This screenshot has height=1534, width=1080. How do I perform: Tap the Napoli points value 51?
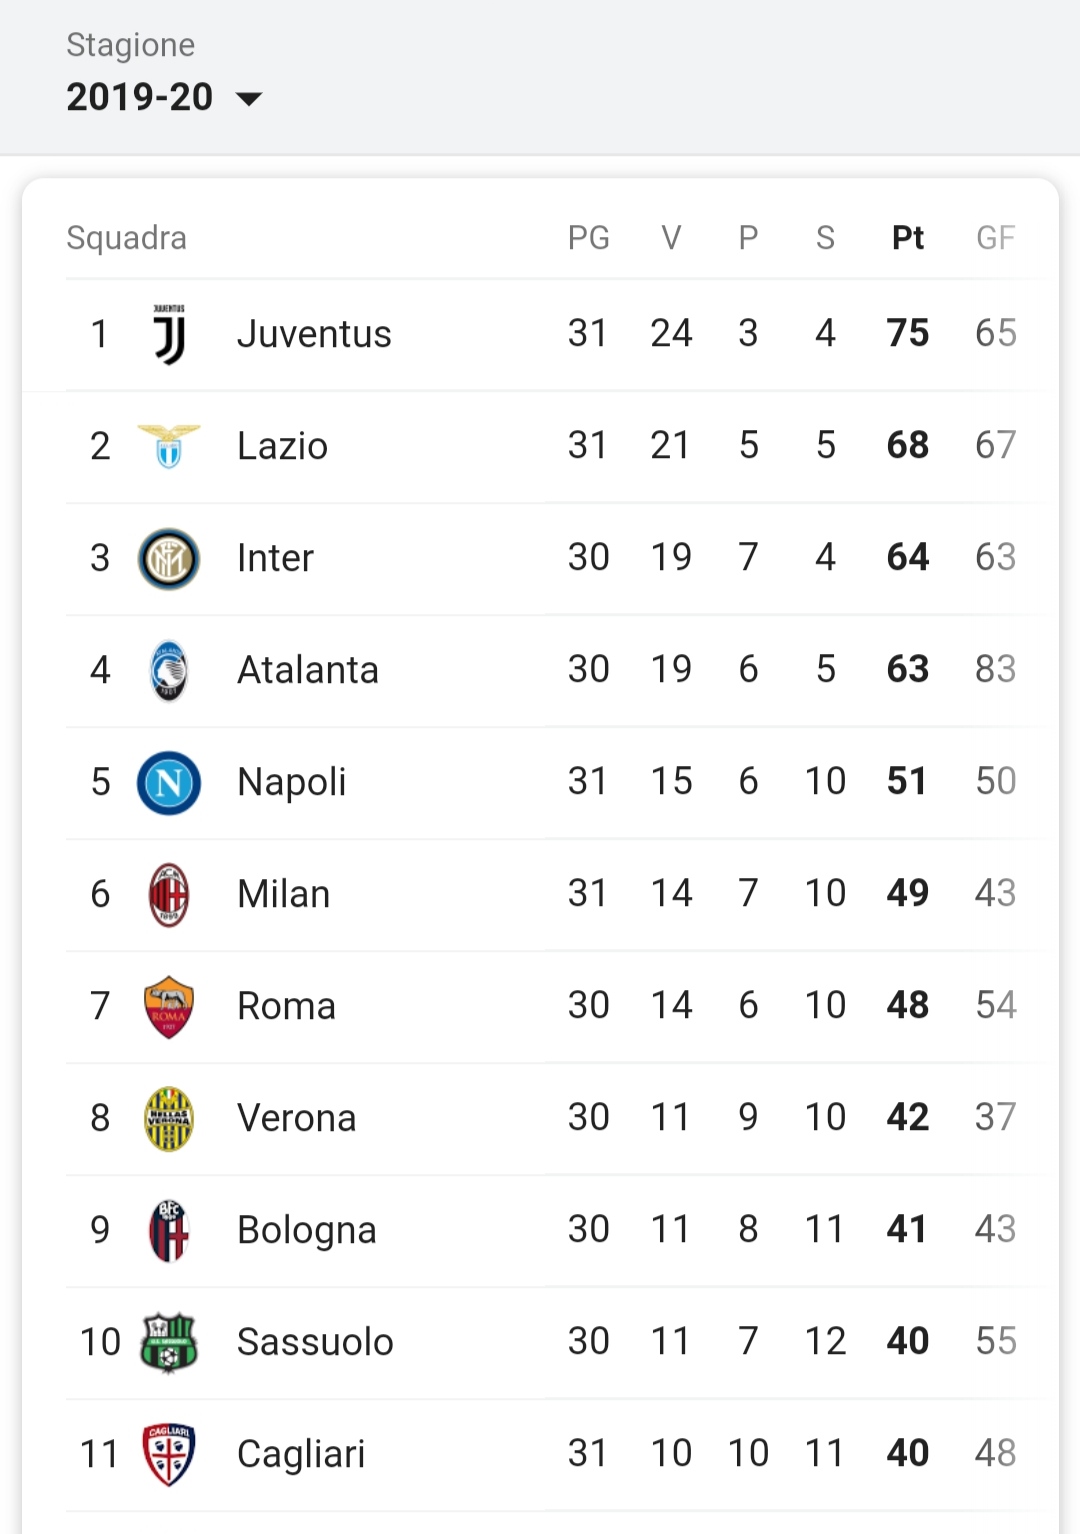[x=907, y=781]
